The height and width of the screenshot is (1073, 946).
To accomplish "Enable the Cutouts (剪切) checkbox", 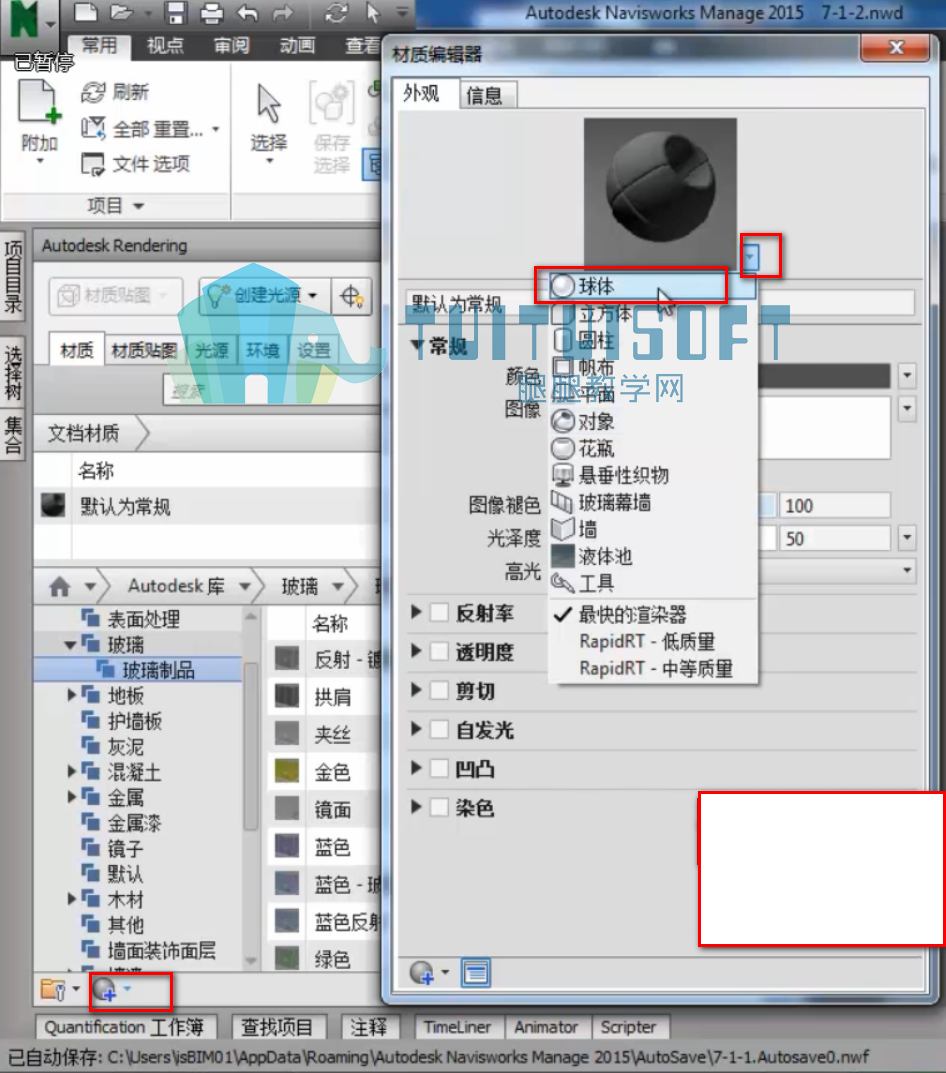I will [439, 690].
